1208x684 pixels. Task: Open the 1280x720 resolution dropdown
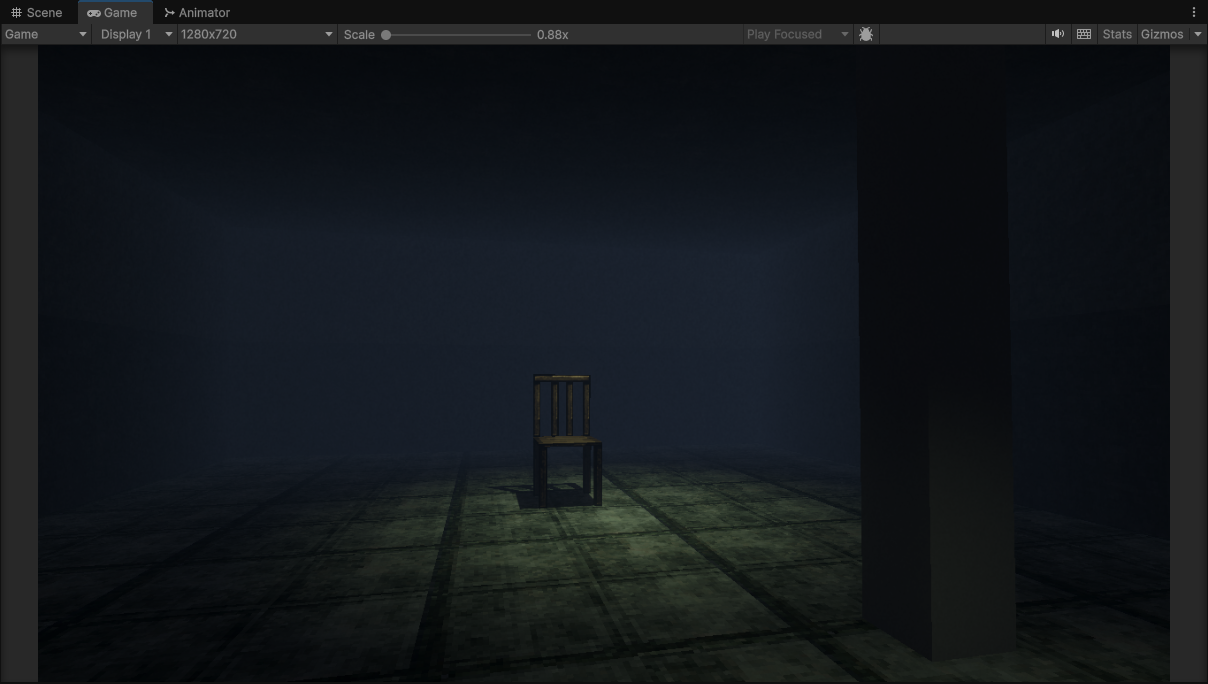pos(257,34)
